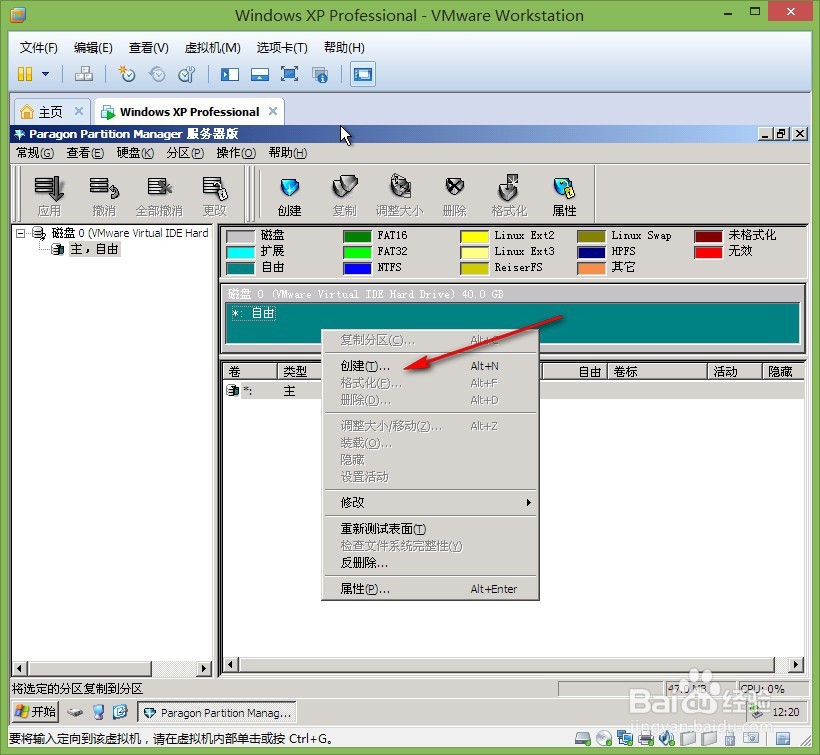
Task: Click the 活动 column header
Action: tap(734, 371)
